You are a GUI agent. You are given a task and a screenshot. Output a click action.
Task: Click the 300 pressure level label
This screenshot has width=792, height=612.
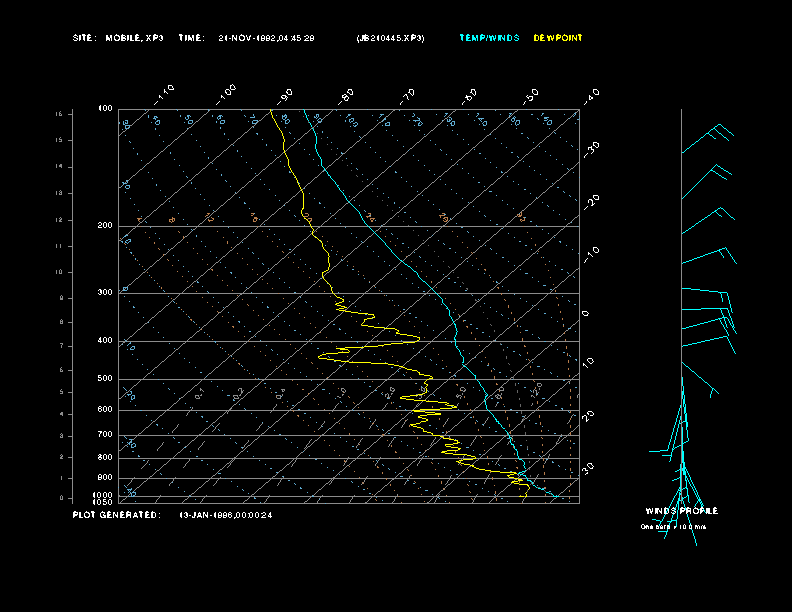pos(105,292)
